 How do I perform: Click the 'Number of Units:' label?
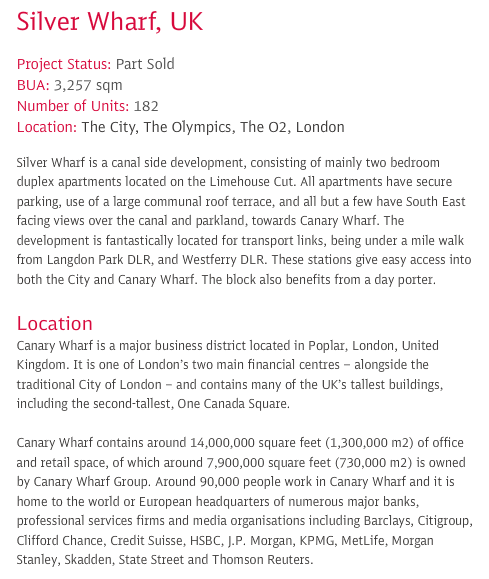[73, 106]
